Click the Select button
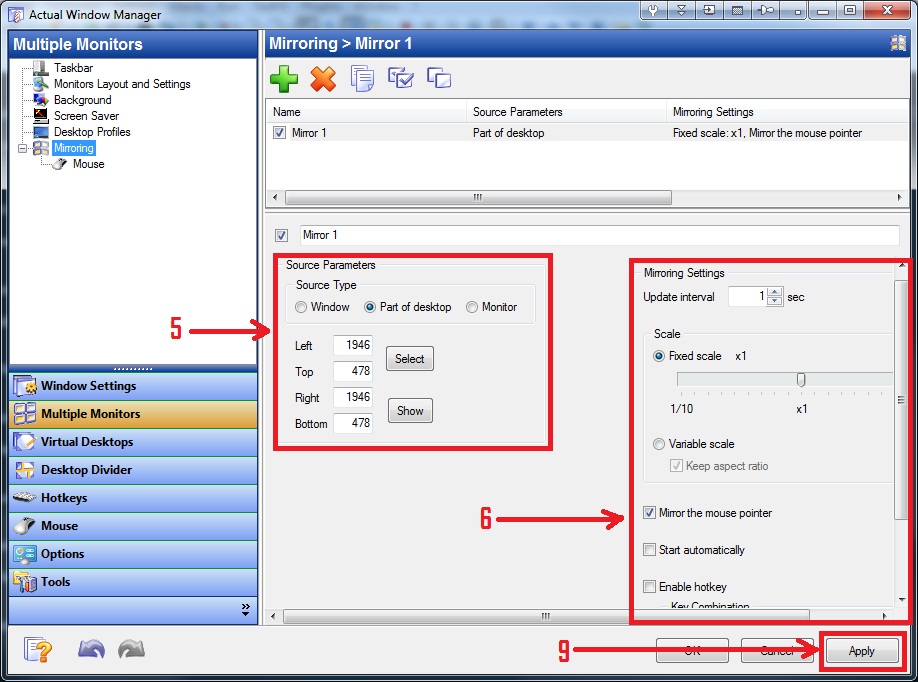The height and width of the screenshot is (682, 918). [x=410, y=359]
